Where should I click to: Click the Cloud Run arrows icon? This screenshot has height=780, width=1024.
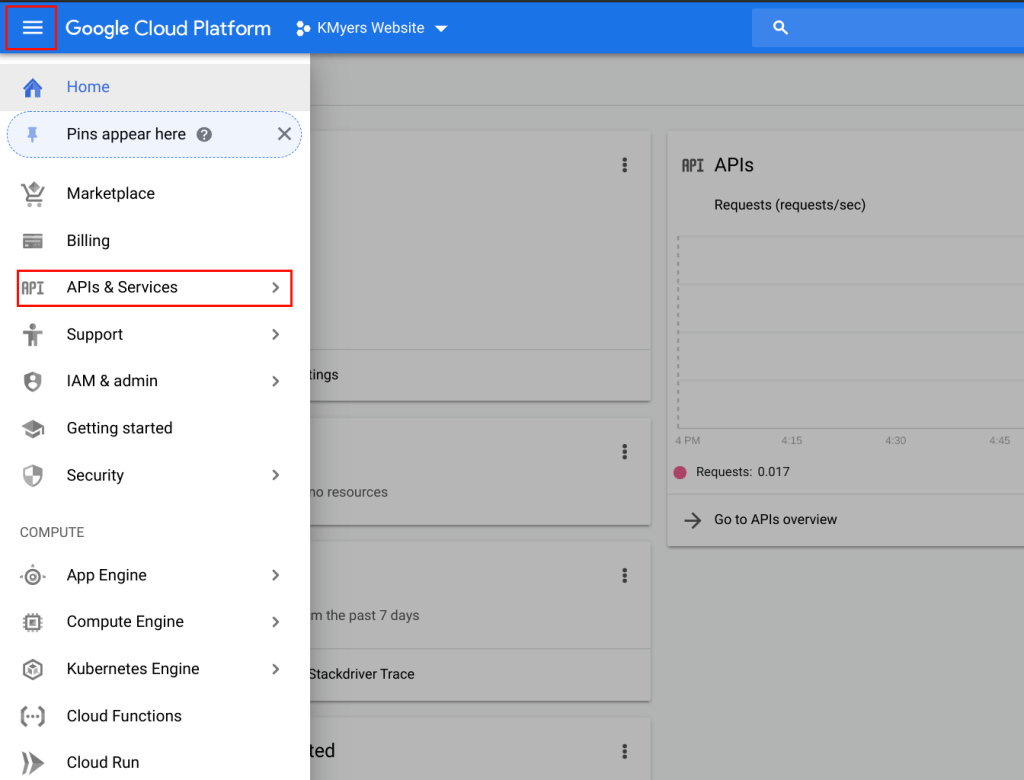(x=33, y=763)
